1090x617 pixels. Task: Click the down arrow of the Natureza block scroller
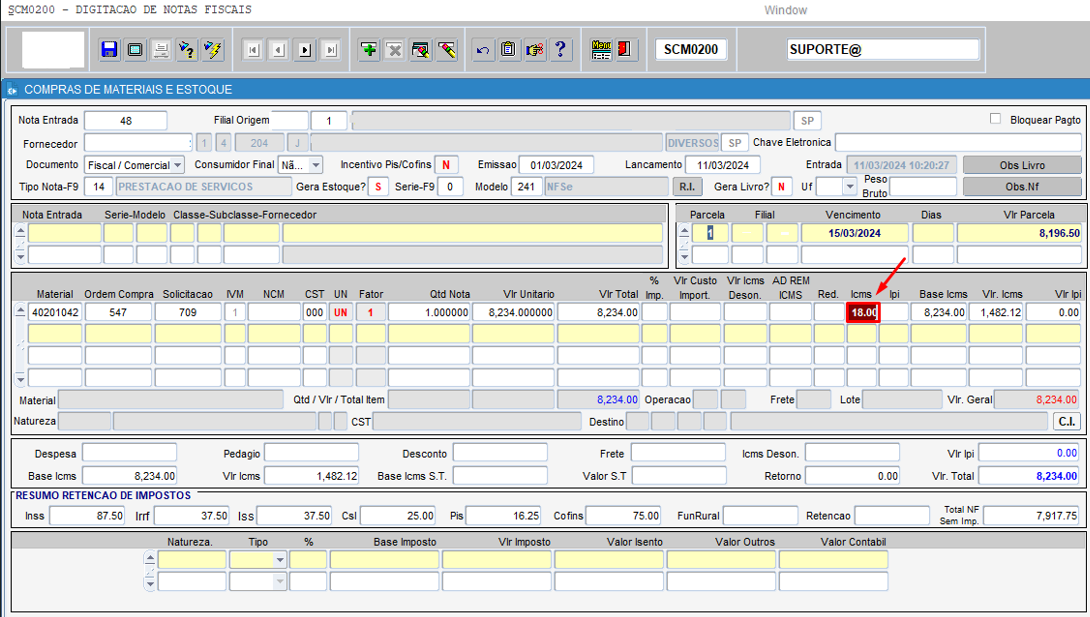(x=150, y=584)
